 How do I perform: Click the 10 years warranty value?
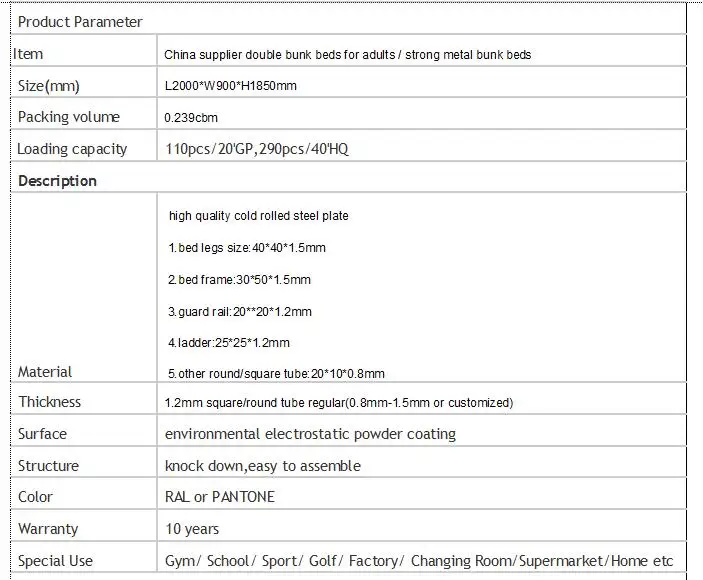192,528
